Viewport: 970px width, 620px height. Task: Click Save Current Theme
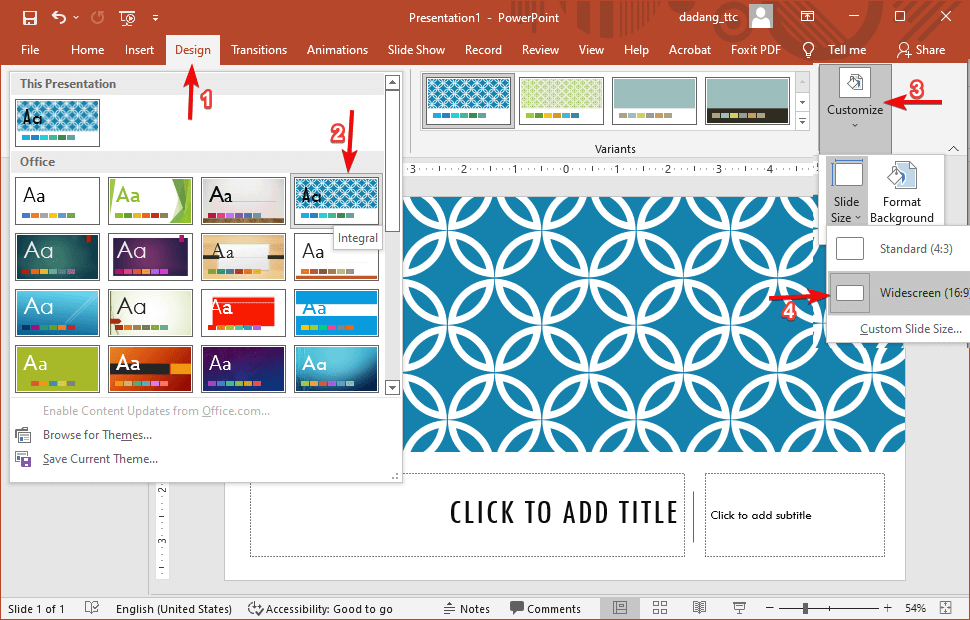click(x=100, y=458)
